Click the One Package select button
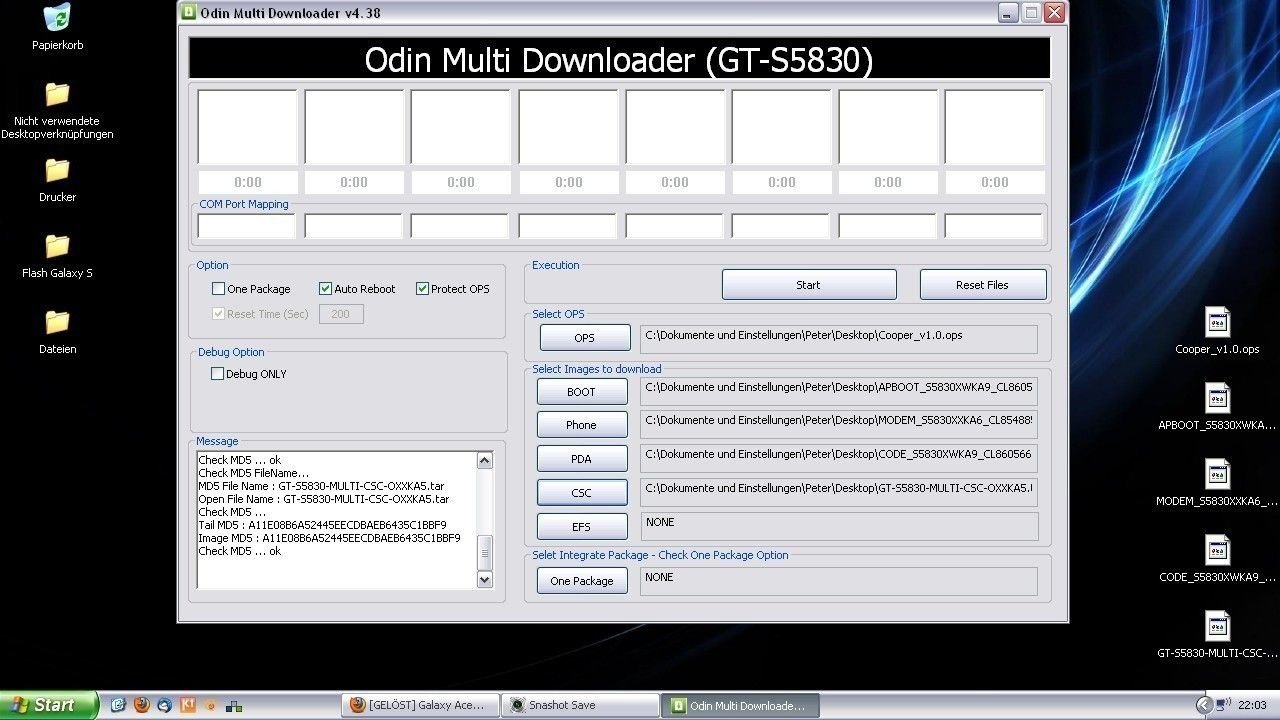 coord(582,581)
